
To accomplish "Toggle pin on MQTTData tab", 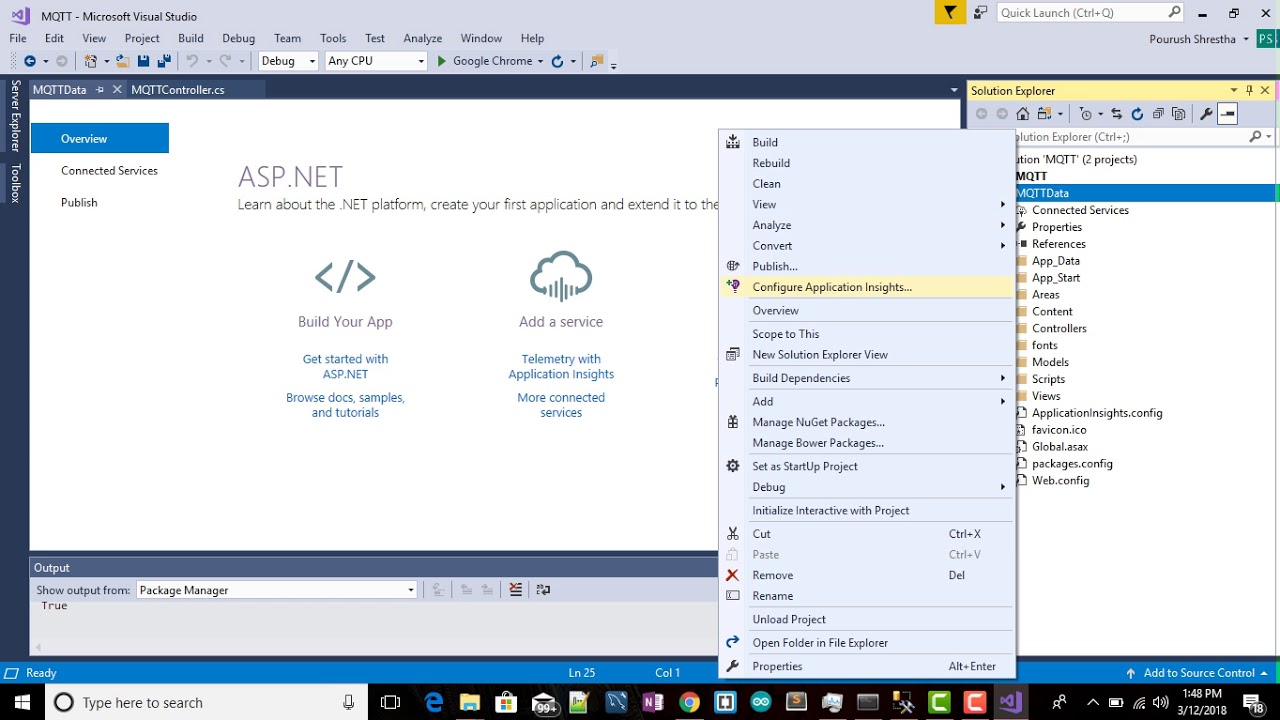I will pyautogui.click(x=100, y=90).
